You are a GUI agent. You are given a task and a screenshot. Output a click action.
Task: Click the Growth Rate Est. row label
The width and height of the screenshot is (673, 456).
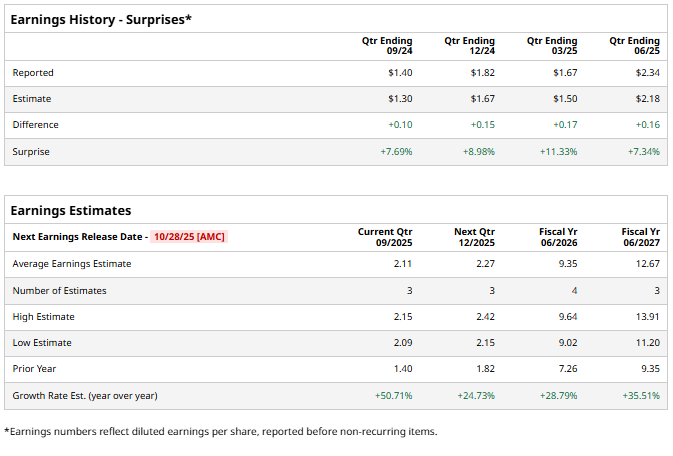pos(85,396)
